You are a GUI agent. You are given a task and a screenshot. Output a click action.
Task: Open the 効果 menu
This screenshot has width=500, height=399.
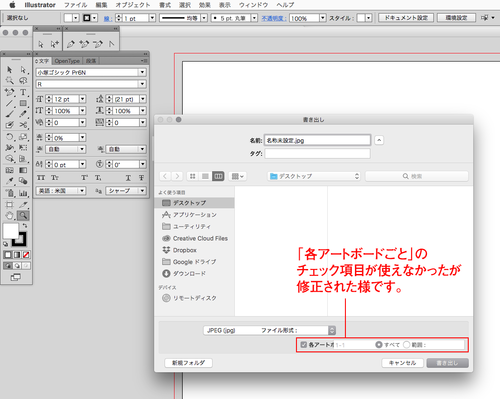205,5
